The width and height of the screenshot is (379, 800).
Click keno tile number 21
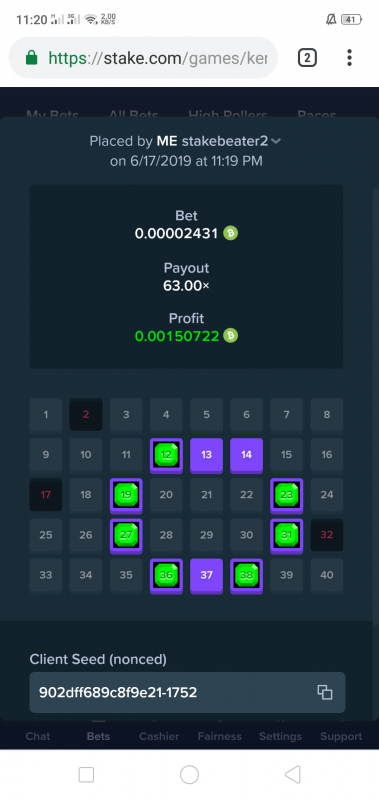tap(207, 494)
